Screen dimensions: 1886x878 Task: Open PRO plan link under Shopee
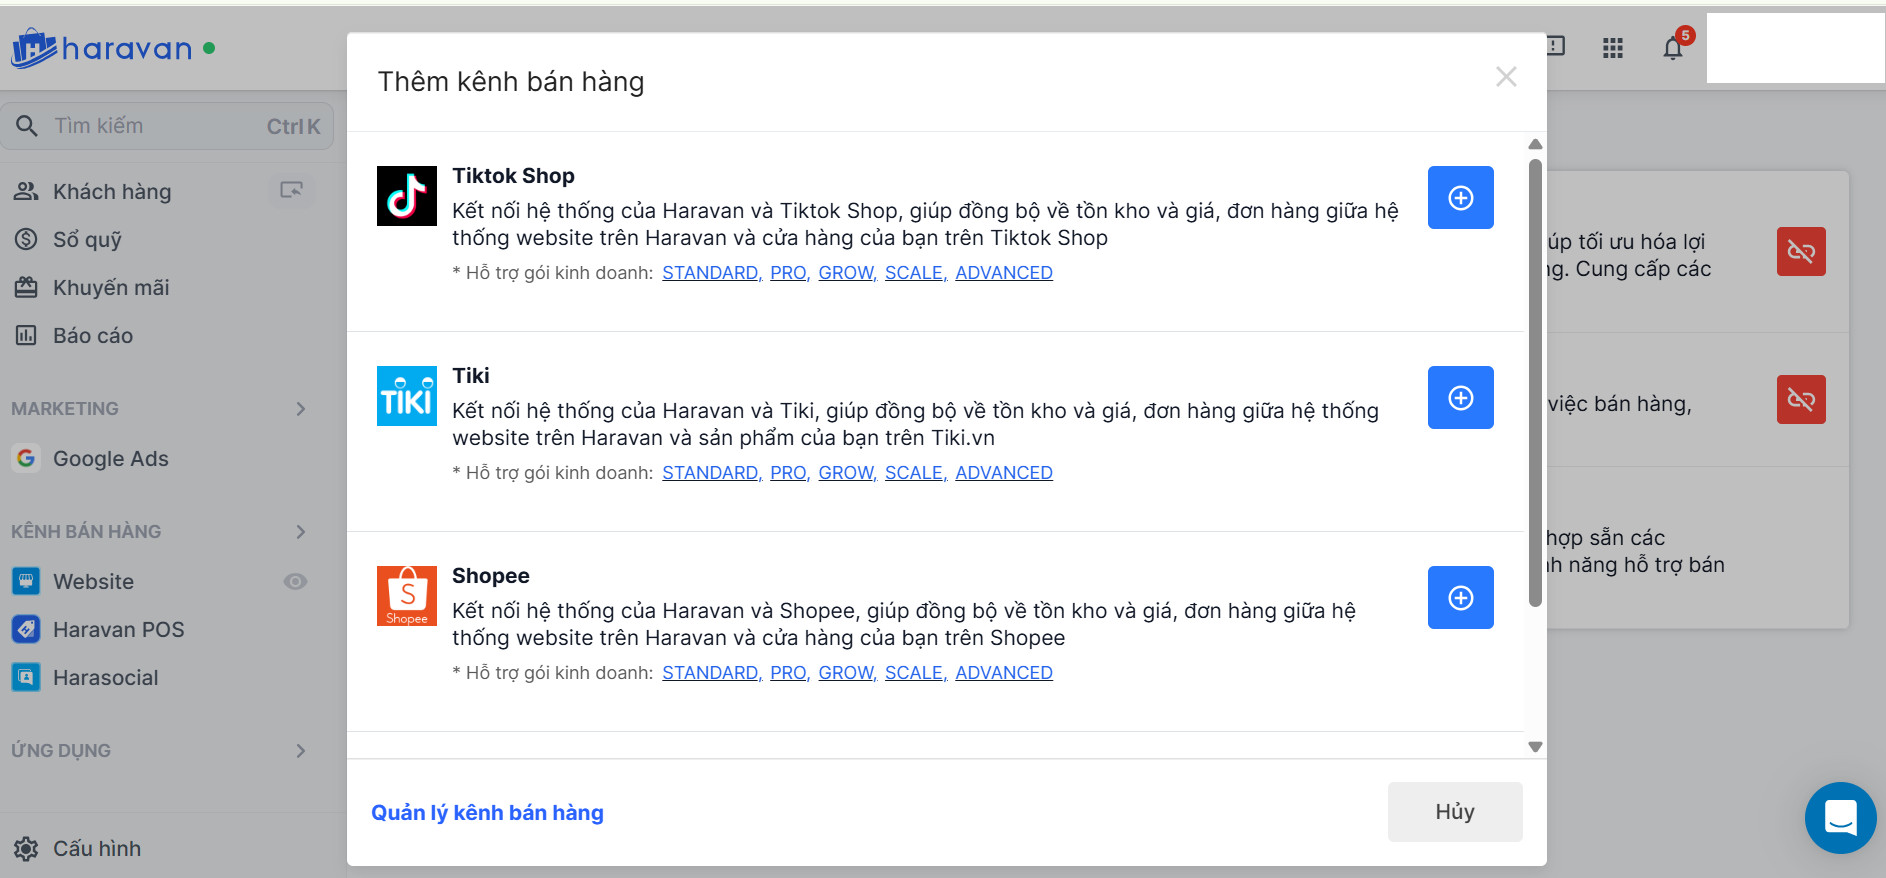pyautogui.click(x=790, y=673)
